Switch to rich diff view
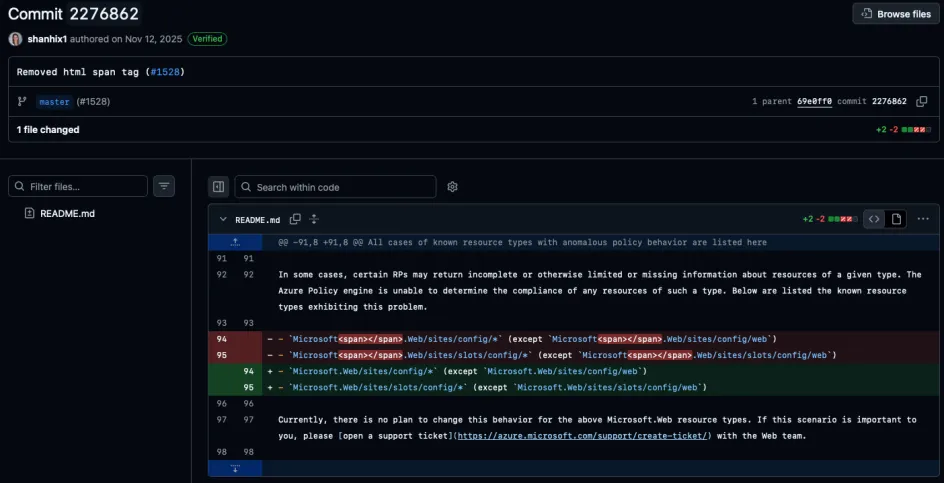The height and width of the screenshot is (483, 944). [896, 219]
